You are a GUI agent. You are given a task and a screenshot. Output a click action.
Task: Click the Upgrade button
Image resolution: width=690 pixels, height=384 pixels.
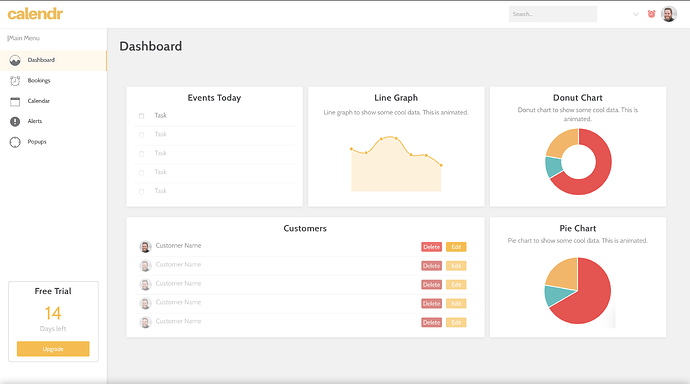pyautogui.click(x=53, y=349)
